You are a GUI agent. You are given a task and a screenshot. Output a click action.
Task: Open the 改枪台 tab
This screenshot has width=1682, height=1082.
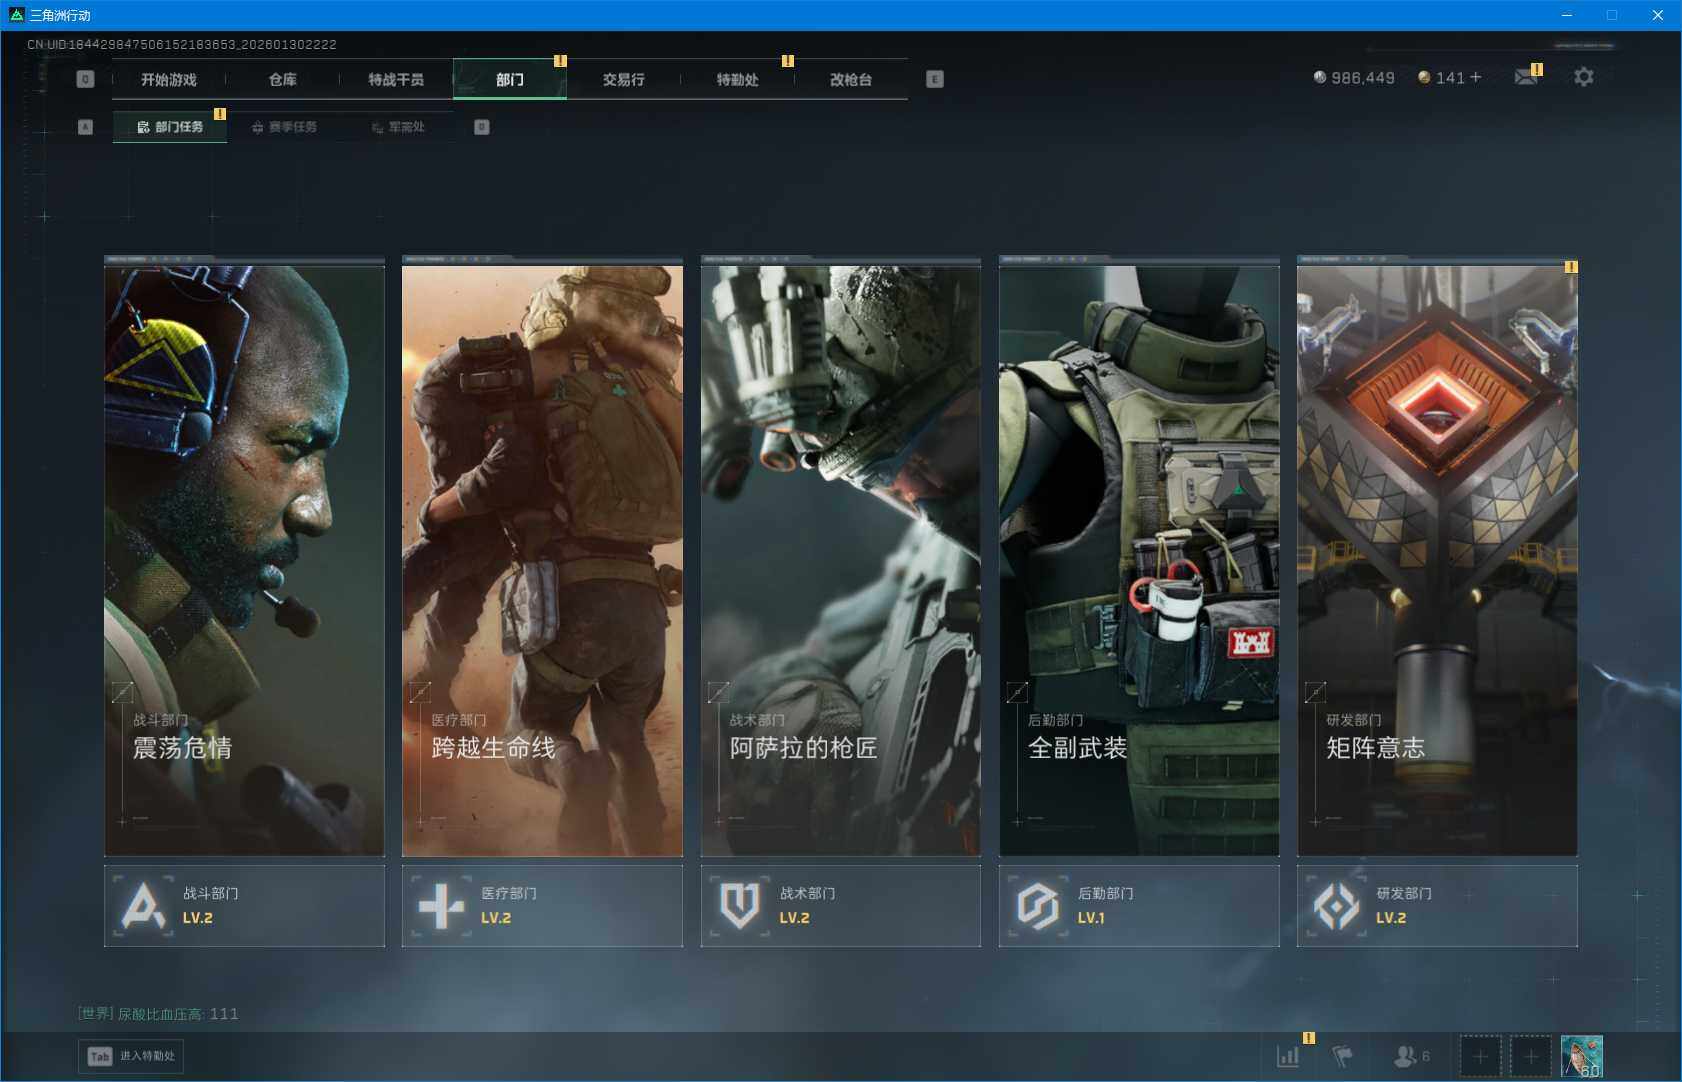tap(851, 80)
